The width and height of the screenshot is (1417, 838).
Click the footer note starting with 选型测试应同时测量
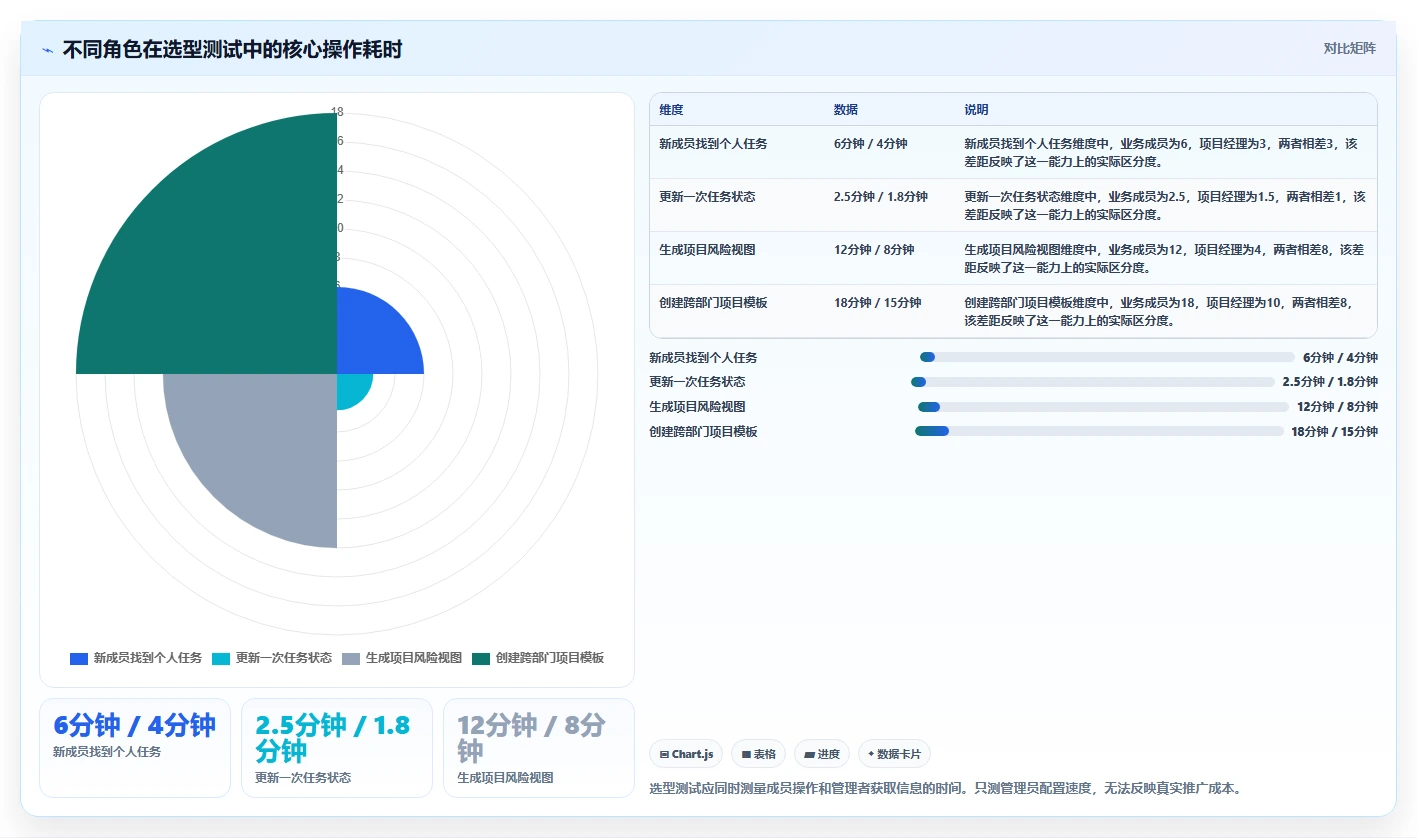(945, 788)
